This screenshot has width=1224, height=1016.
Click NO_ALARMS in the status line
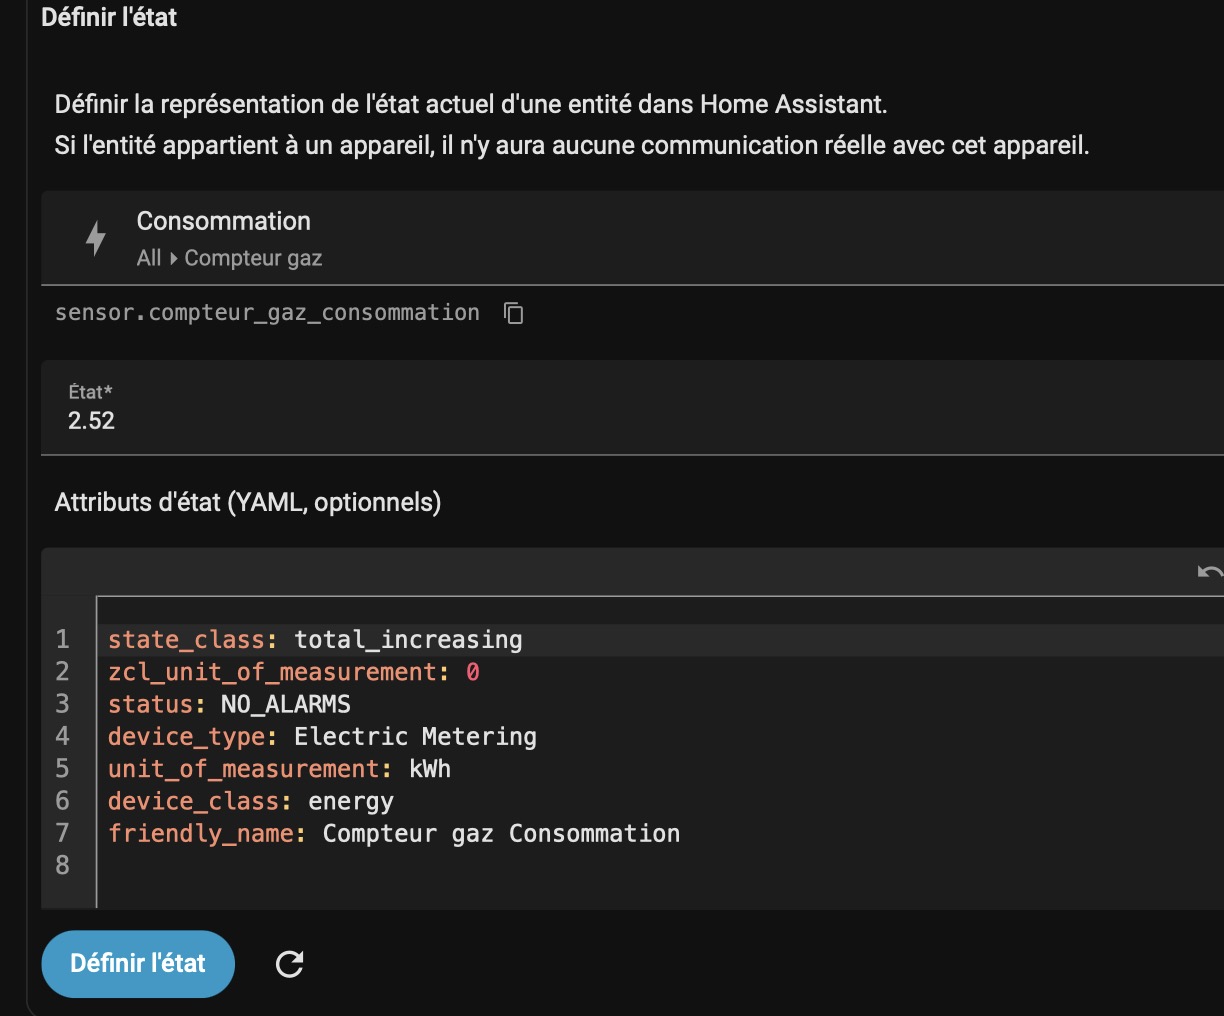pos(285,705)
